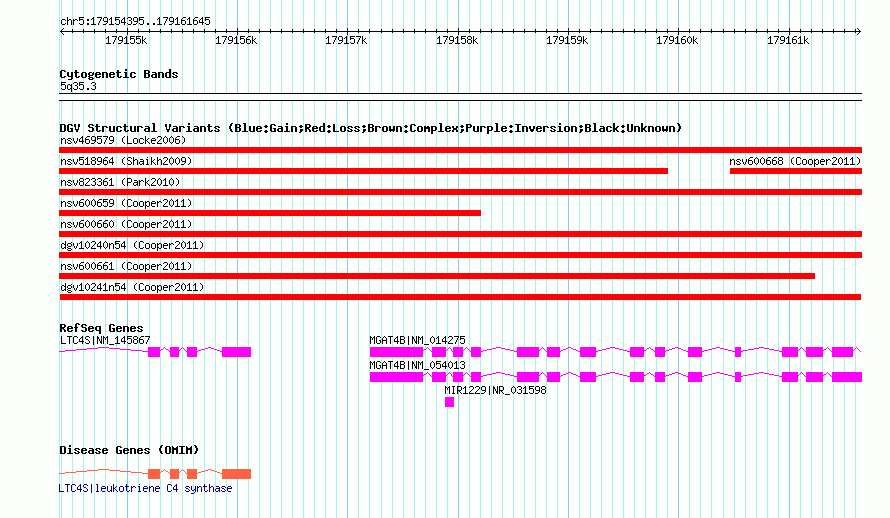Click the MGAT4B|NM_014275 transcript label

(417, 340)
